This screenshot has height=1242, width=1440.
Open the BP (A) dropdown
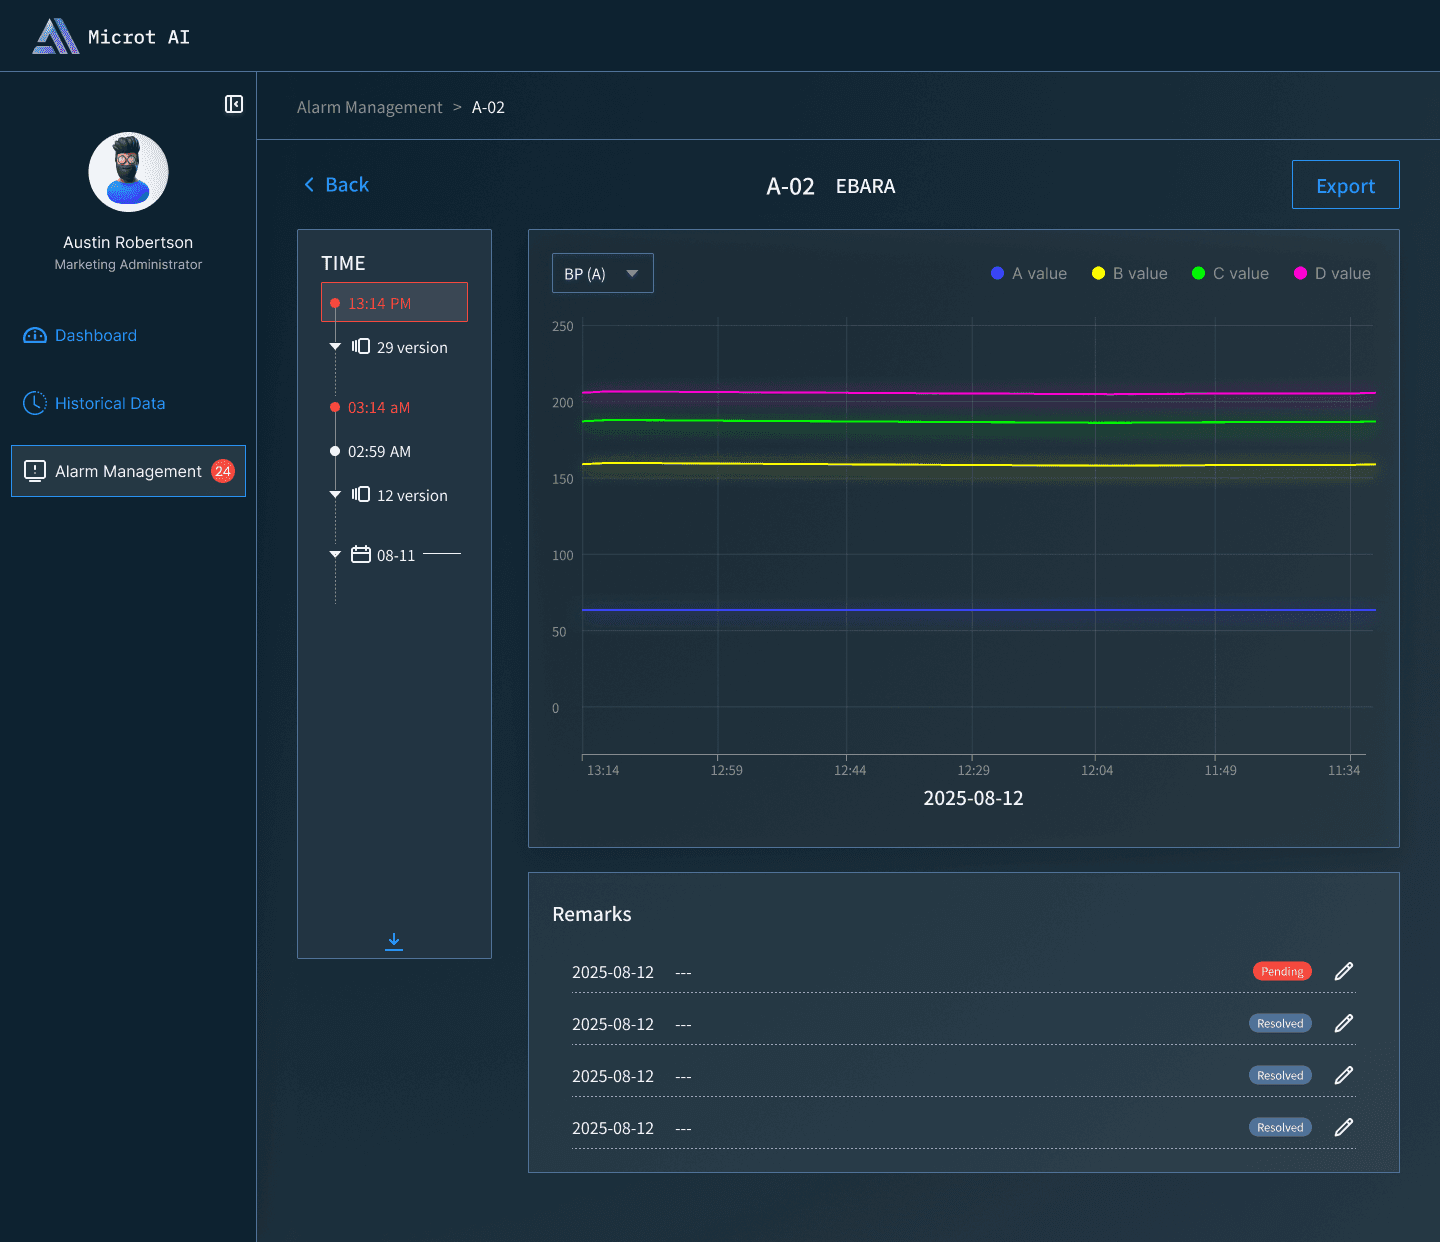[x=603, y=273]
